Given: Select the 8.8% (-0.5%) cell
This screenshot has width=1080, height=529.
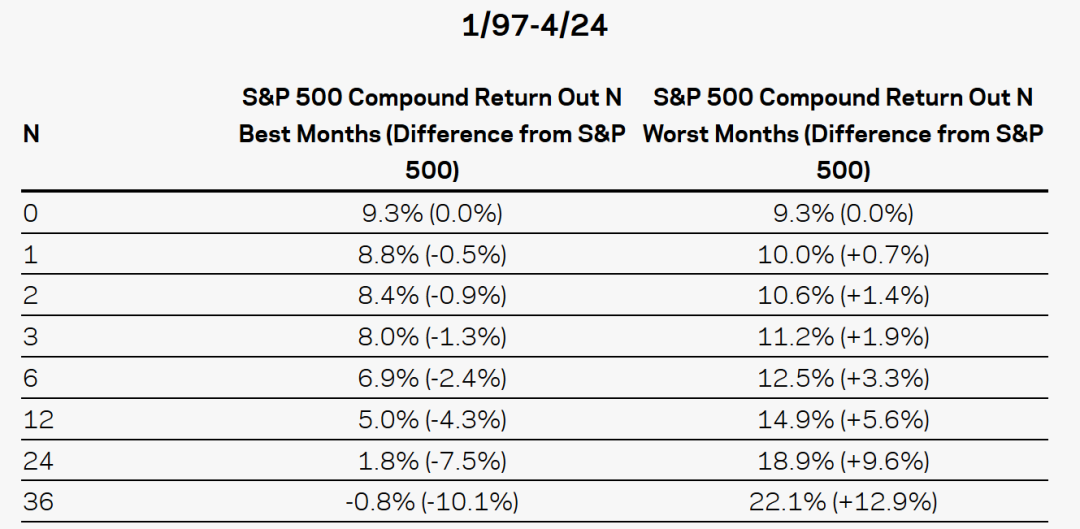Looking at the screenshot, I should (x=432, y=255).
